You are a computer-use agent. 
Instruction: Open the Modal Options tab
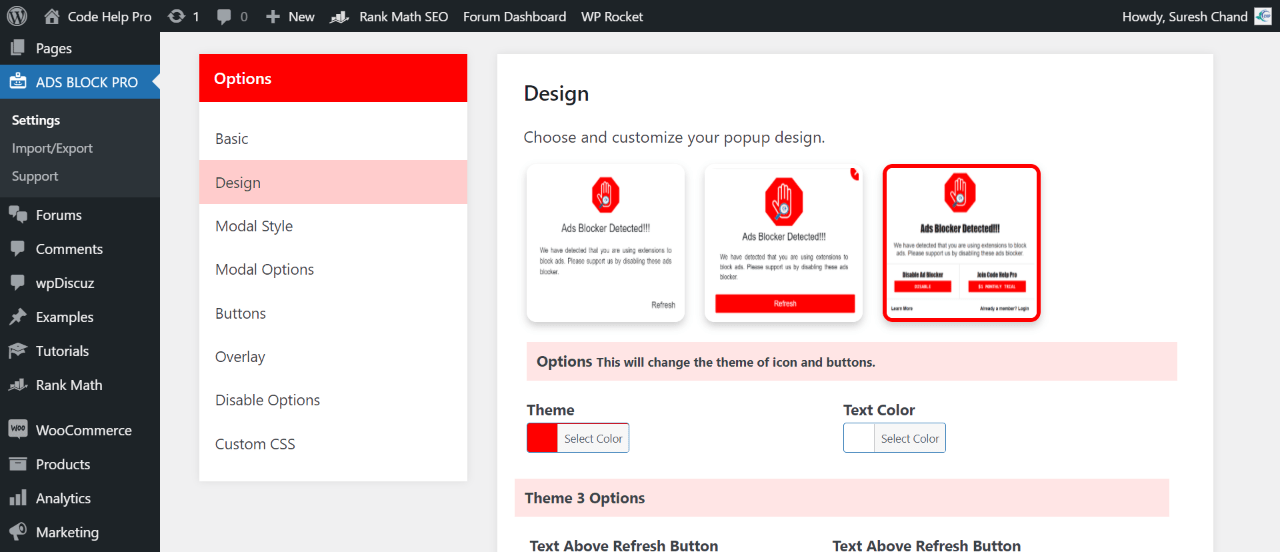pos(333,269)
